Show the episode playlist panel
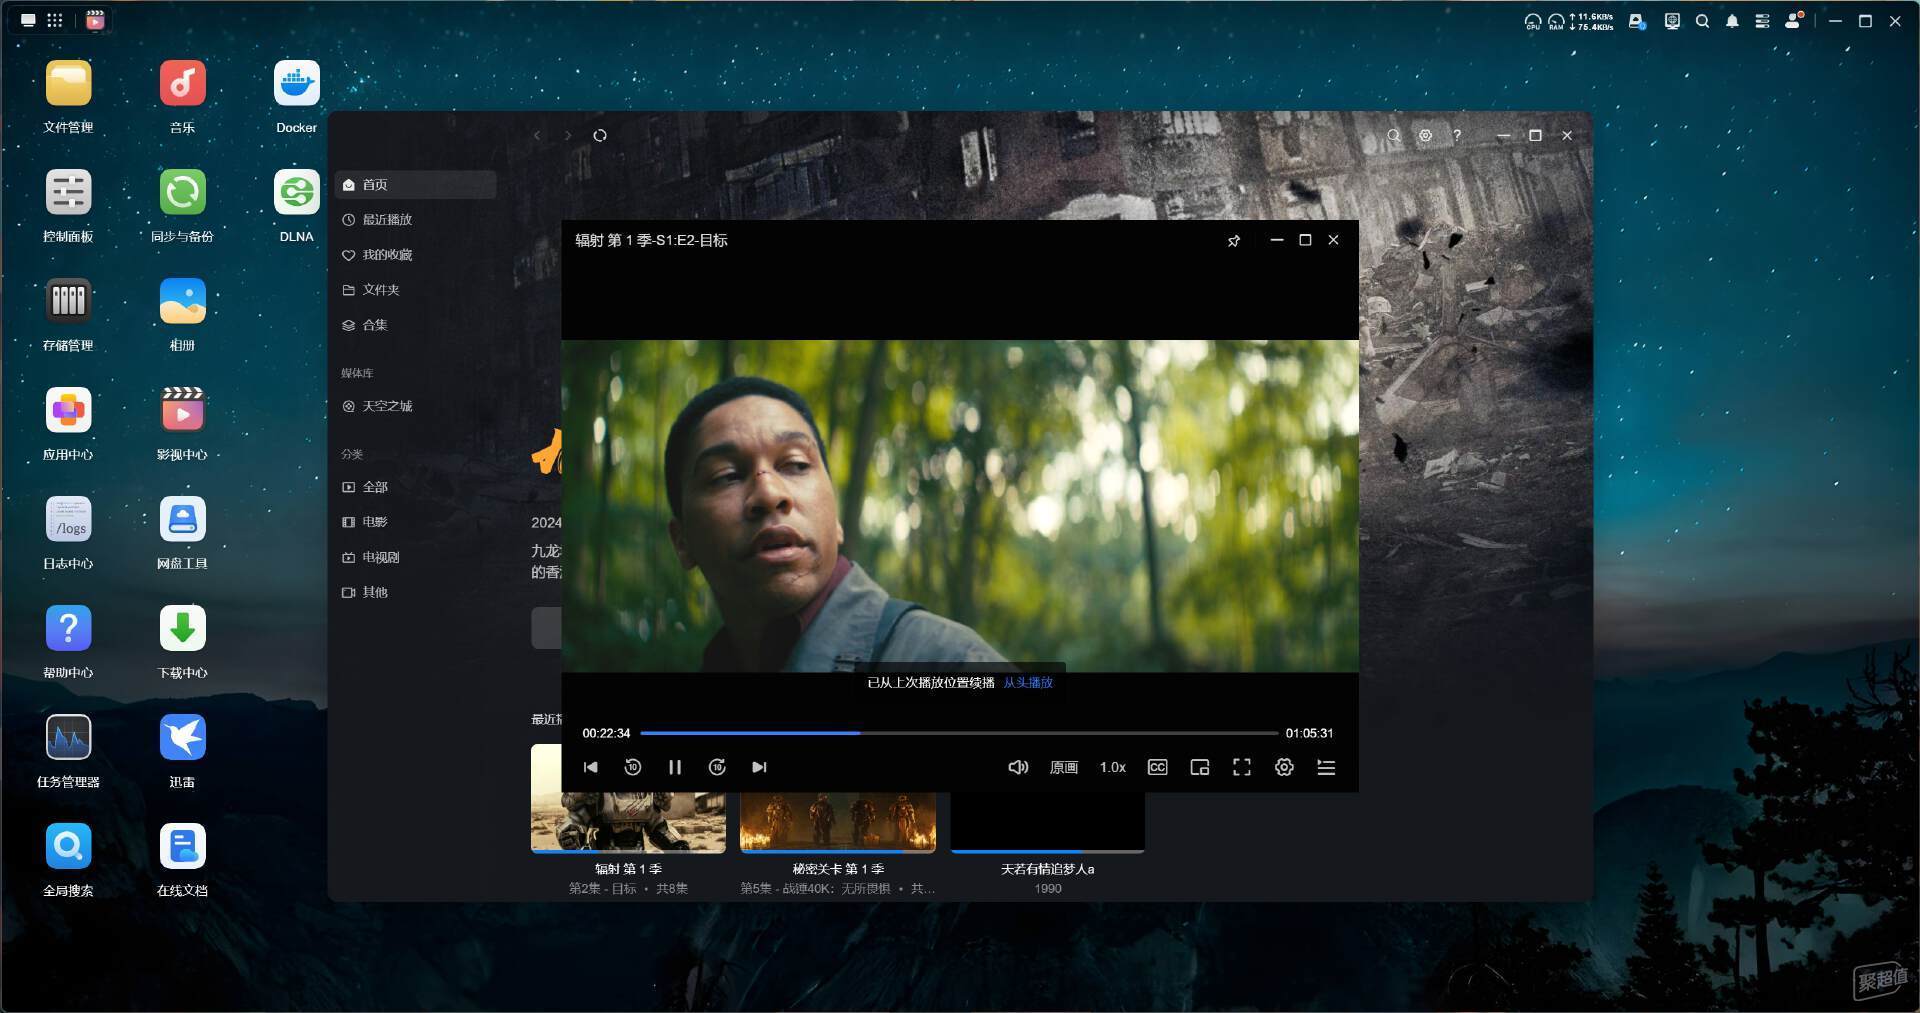 tap(1326, 767)
